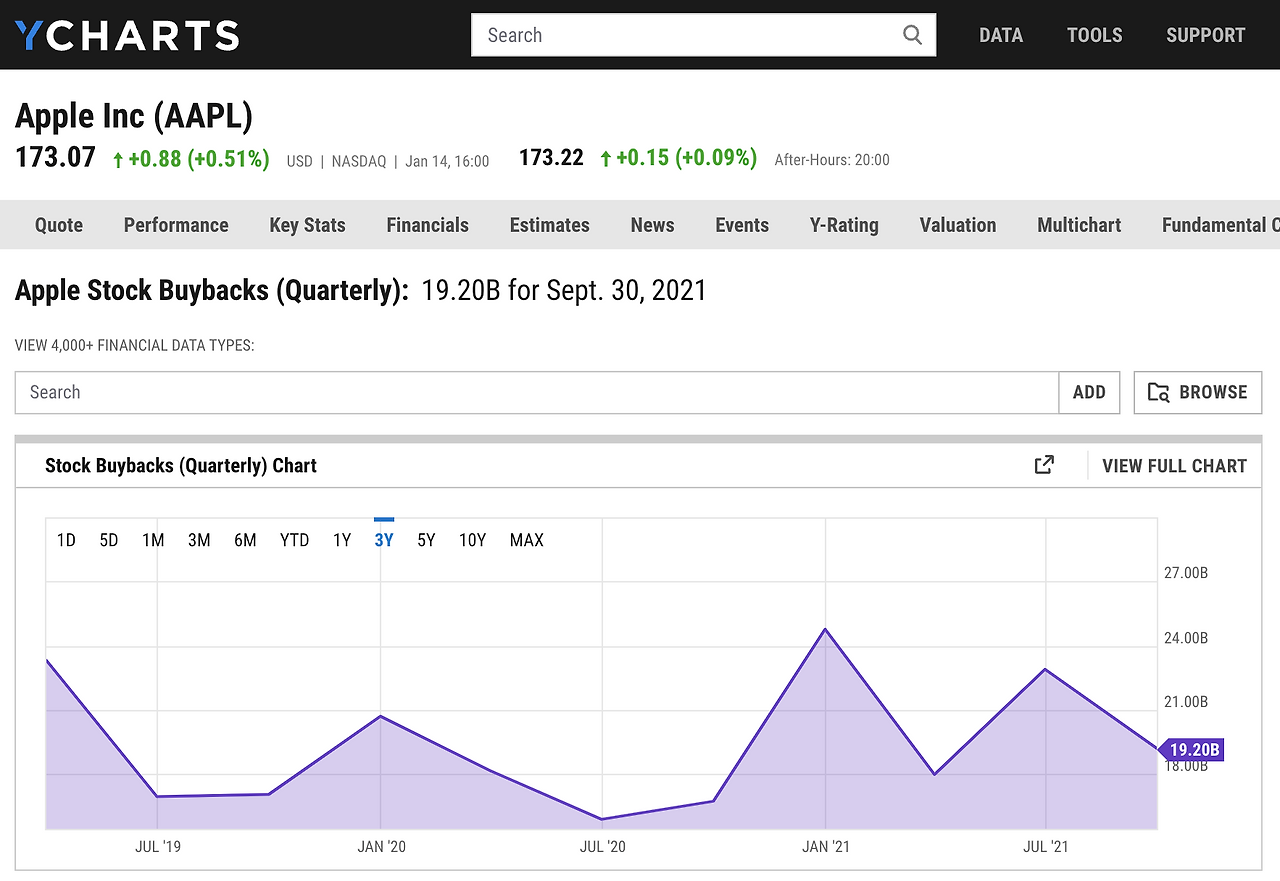Click the JAN '20 axis label
The height and width of the screenshot is (881, 1280).
(382, 847)
